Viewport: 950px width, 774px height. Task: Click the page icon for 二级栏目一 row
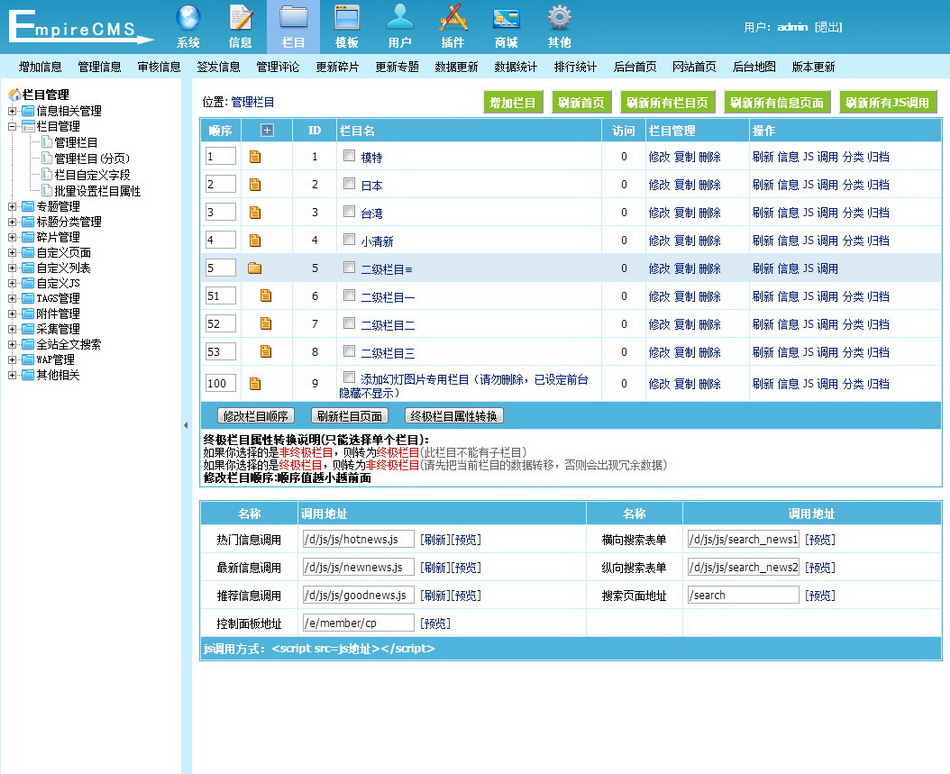point(266,296)
